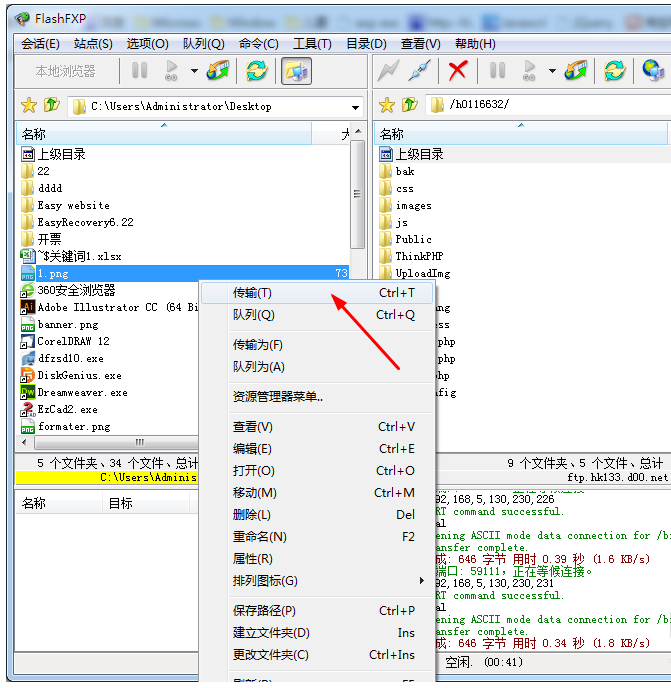Screen dimensions: 671x688
Task: Open the local path dropdown for Desktop
Action: click(x=356, y=106)
